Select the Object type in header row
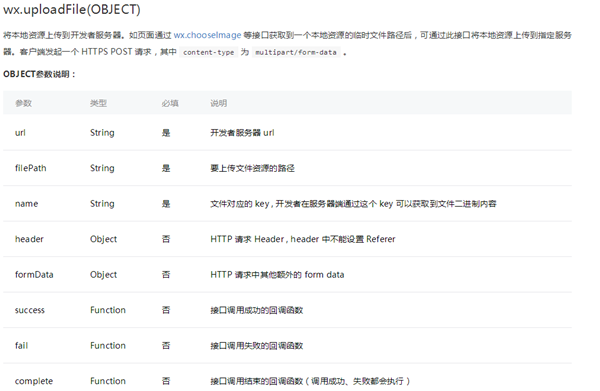 103,239
